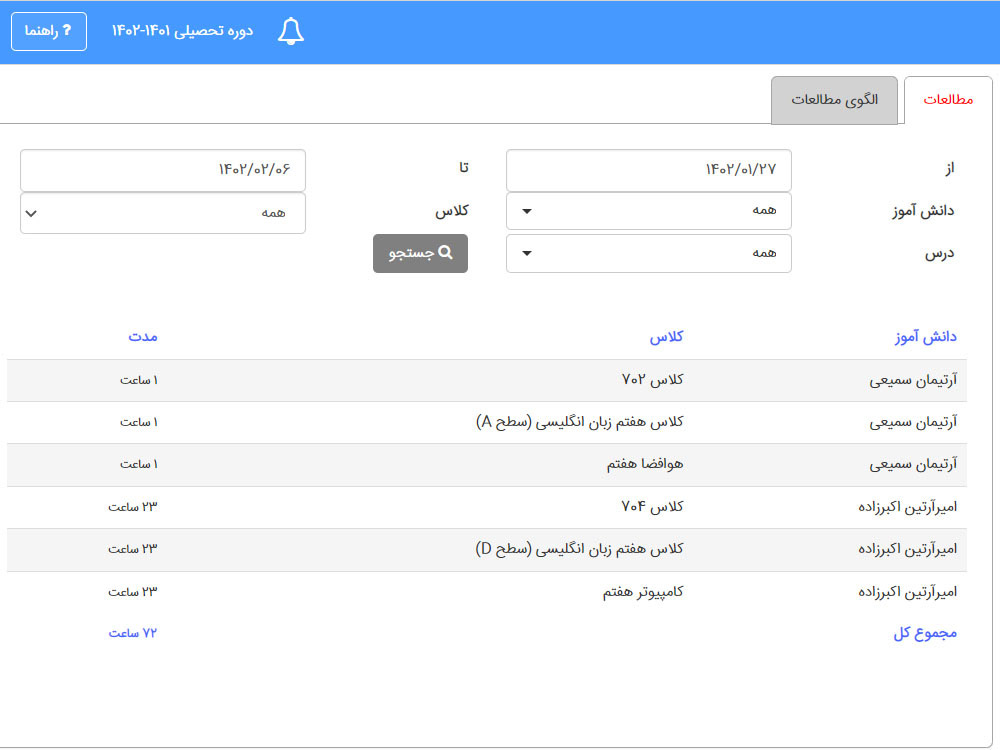Click the جستجو search button
This screenshot has width=1000, height=750.
(x=420, y=253)
